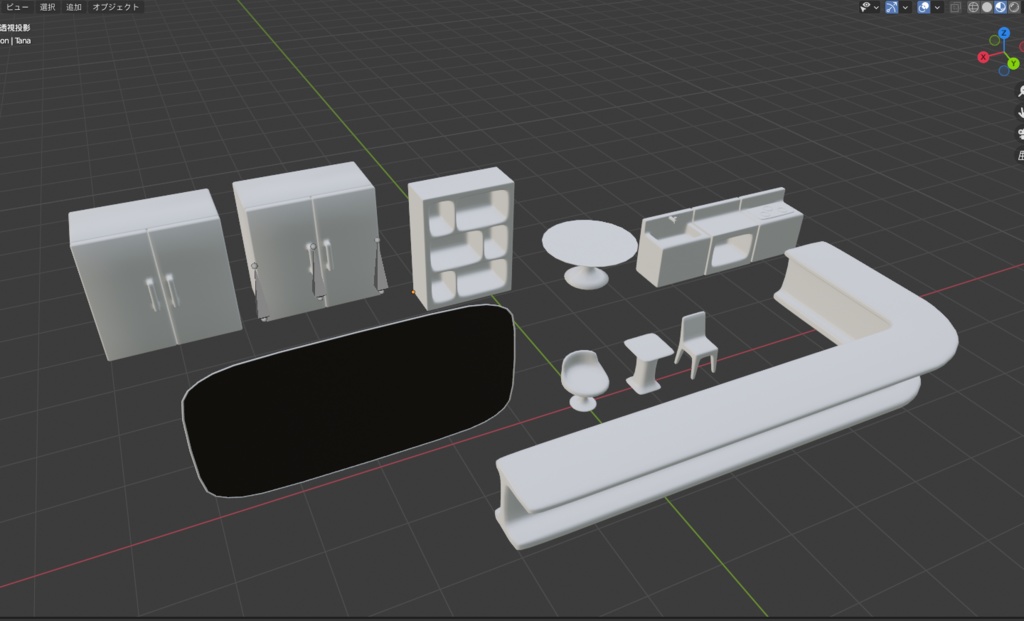Switch to rendered viewport shading
Screen dimensions: 1024x621
click(1014, 7)
